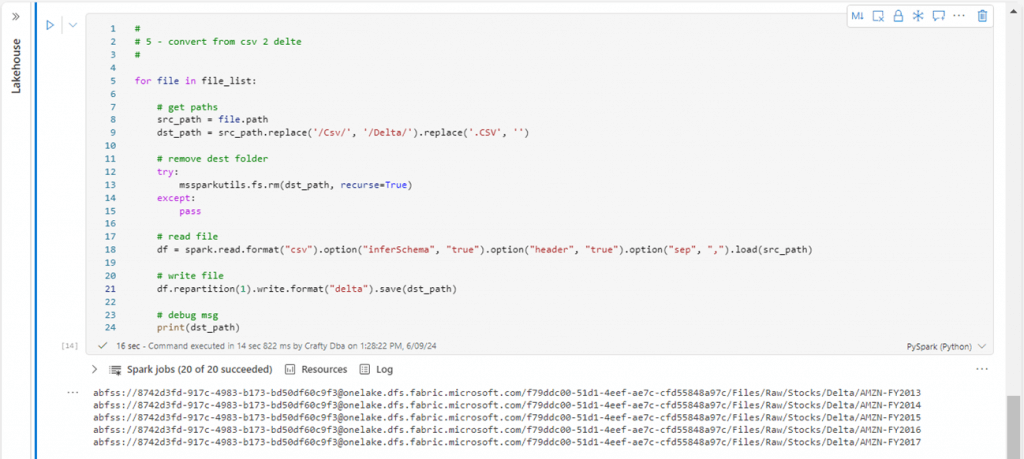Convert cell to Markdown
This screenshot has height=459, width=1024.
click(x=858, y=16)
